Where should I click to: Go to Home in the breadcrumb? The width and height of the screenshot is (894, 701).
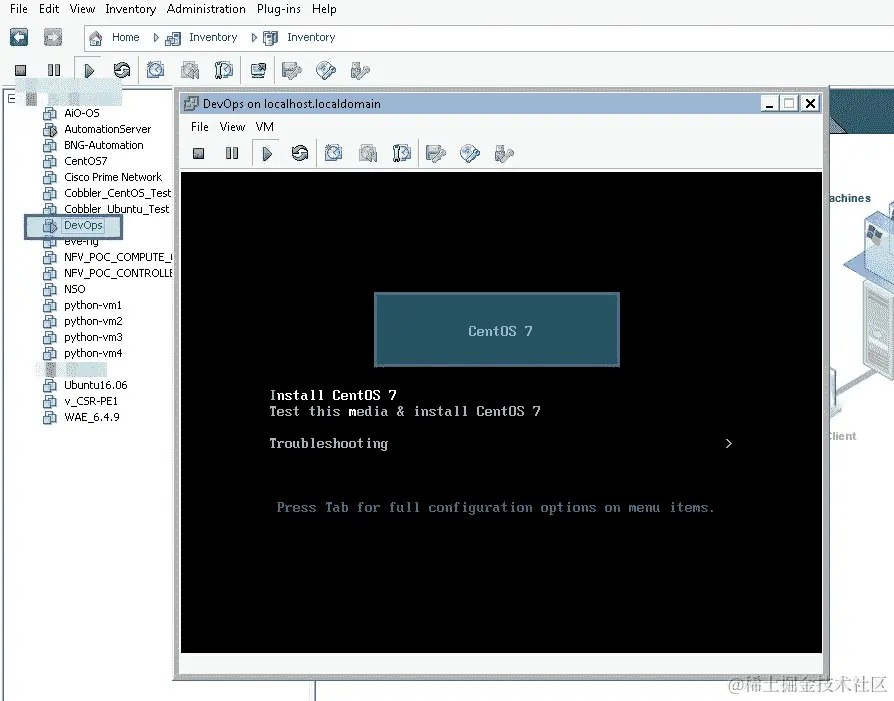pyautogui.click(x=125, y=37)
